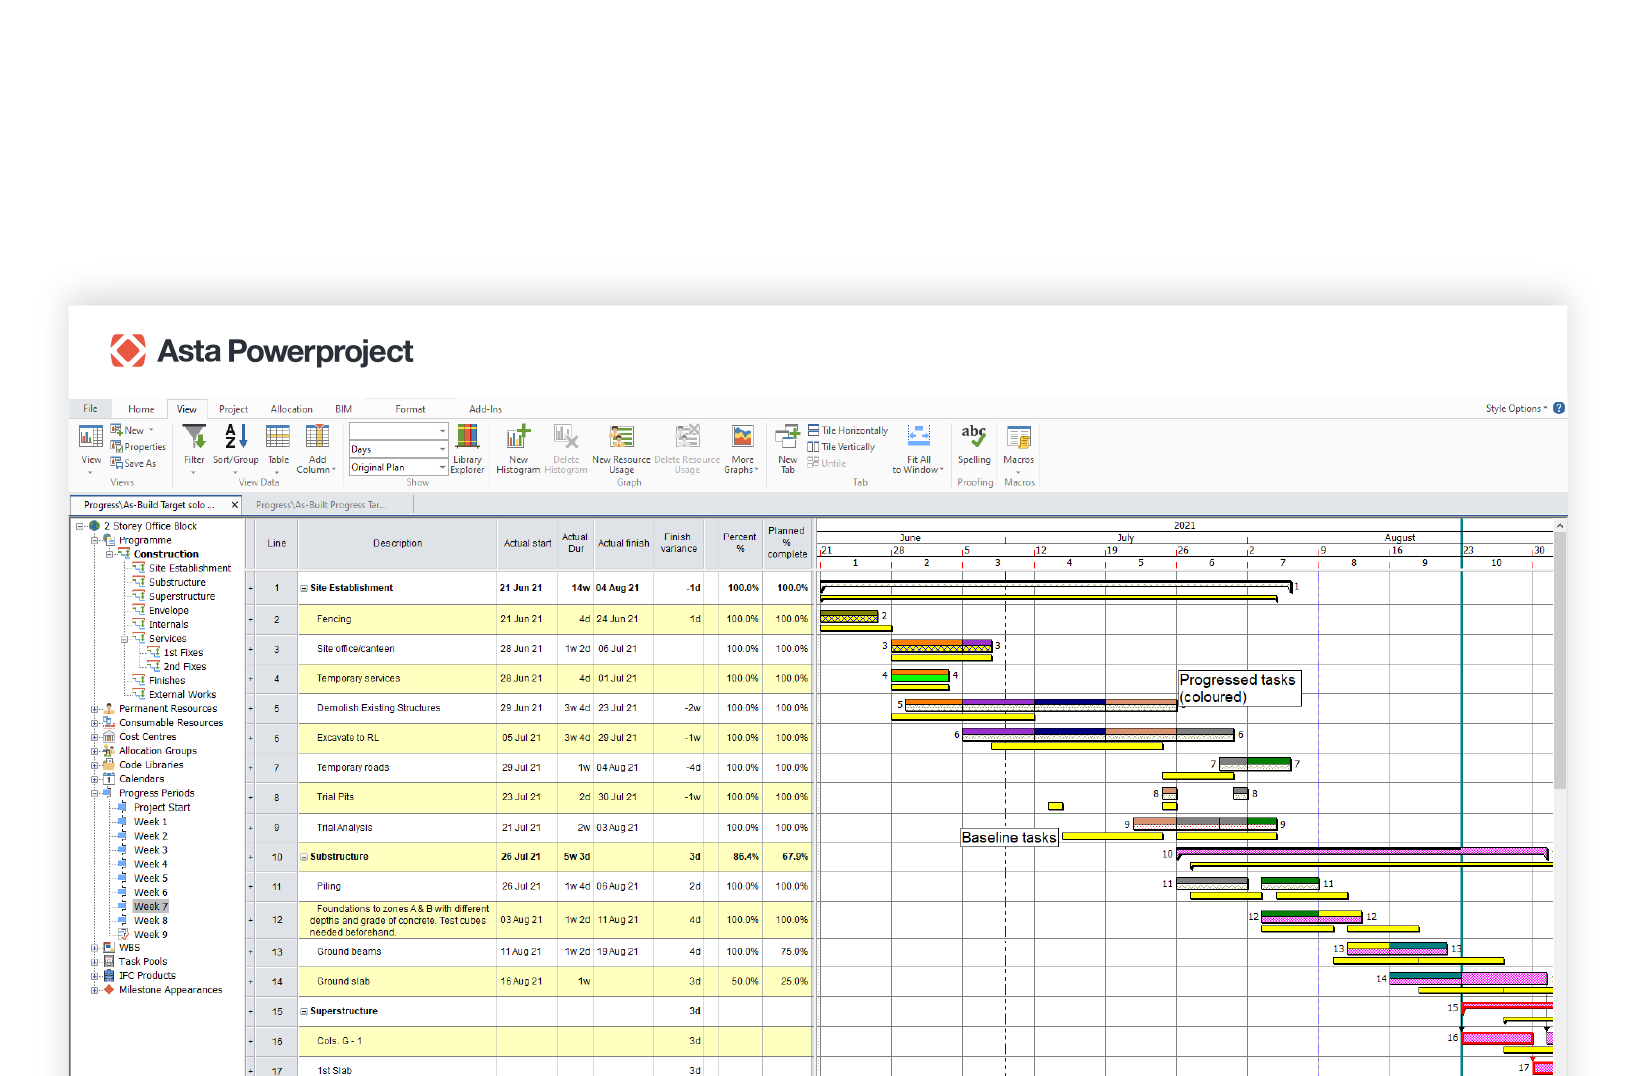Click Delete Histogram icon

(x=566, y=448)
